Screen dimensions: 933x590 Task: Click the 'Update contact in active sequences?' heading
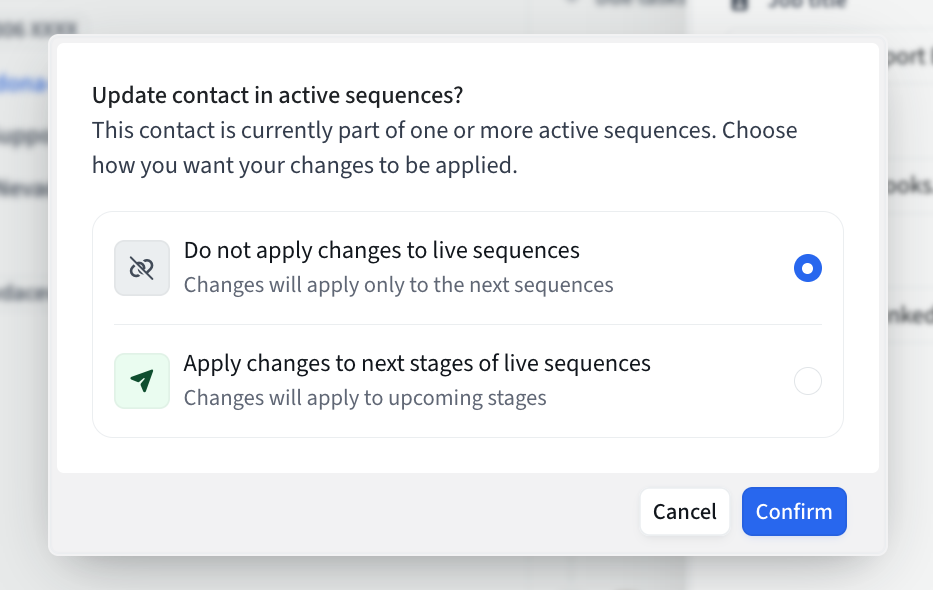tap(277, 95)
